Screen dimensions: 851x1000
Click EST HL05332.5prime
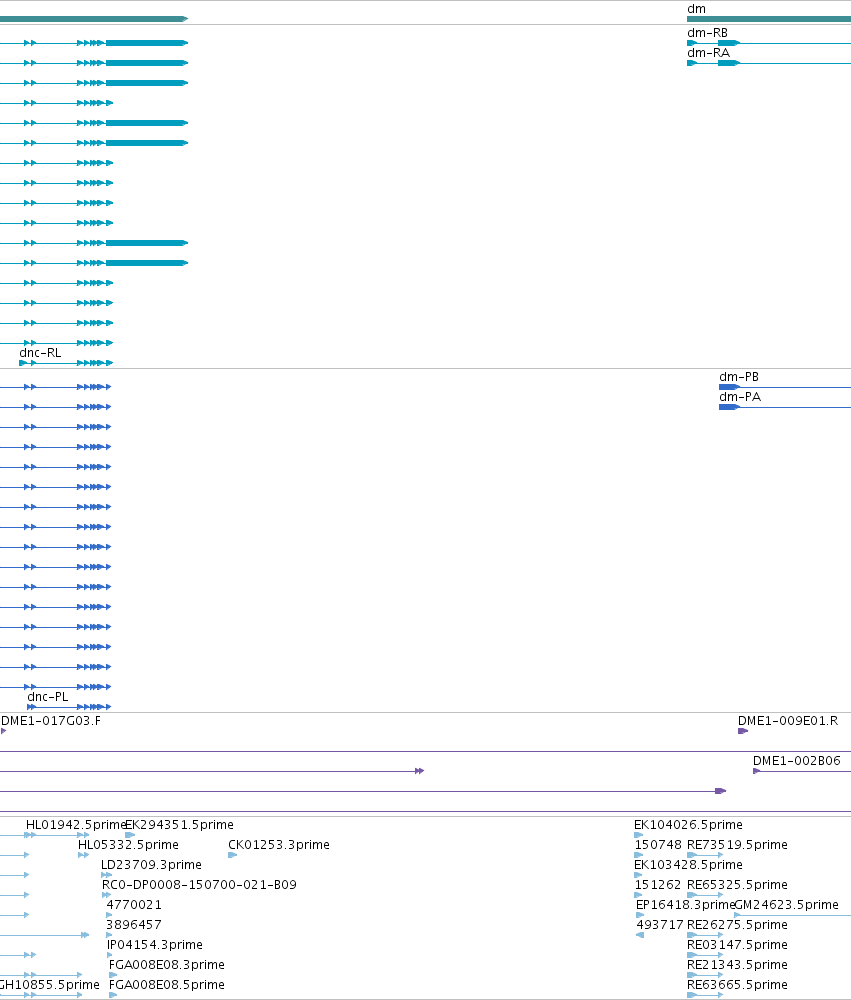click(x=128, y=845)
